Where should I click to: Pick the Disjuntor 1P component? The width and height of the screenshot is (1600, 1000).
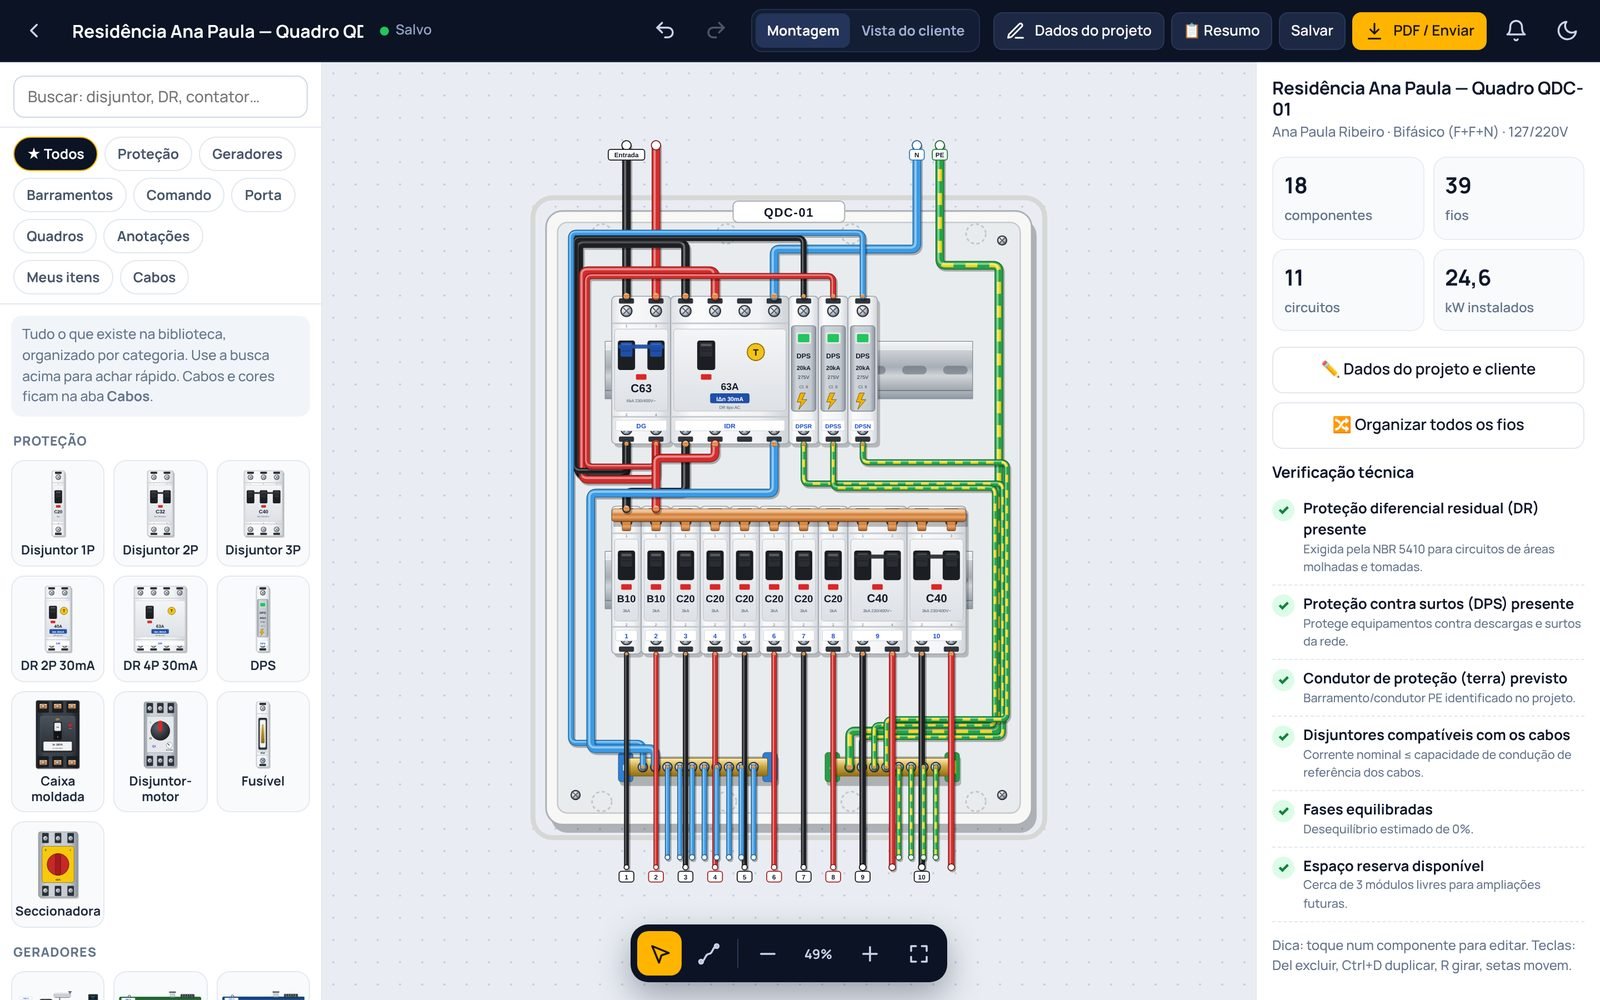pos(58,513)
